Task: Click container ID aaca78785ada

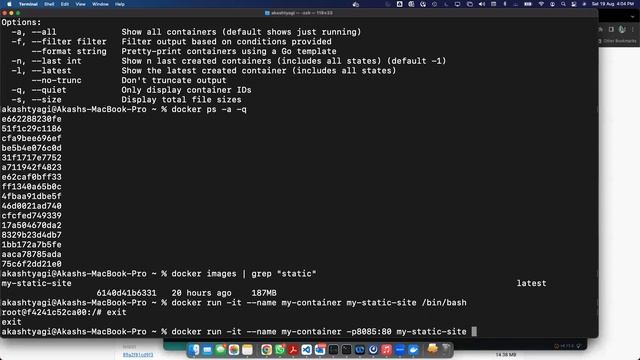Action: pyautogui.click(x=31, y=254)
